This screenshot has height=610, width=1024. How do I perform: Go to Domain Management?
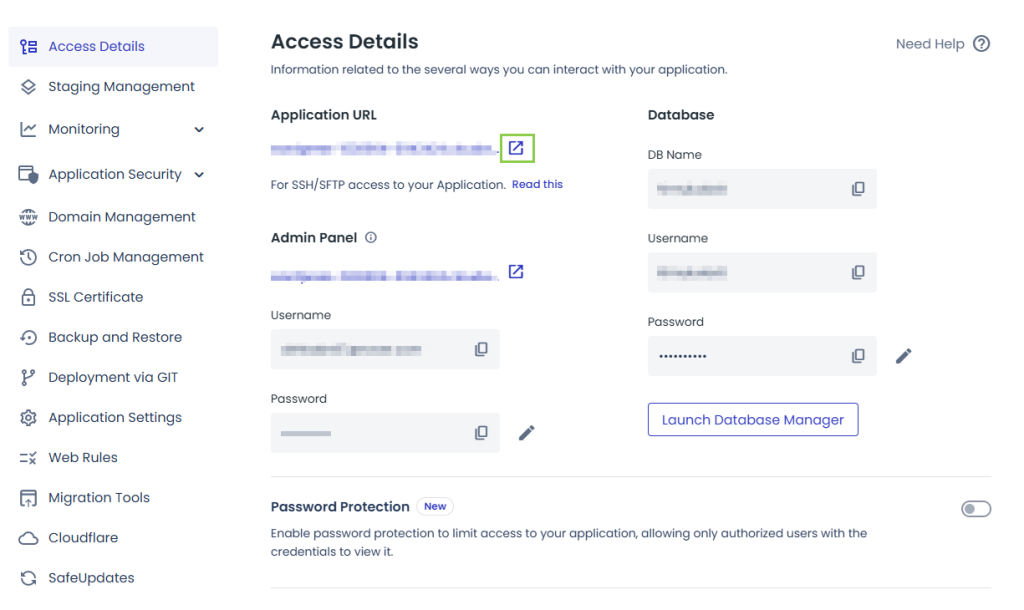(x=121, y=217)
